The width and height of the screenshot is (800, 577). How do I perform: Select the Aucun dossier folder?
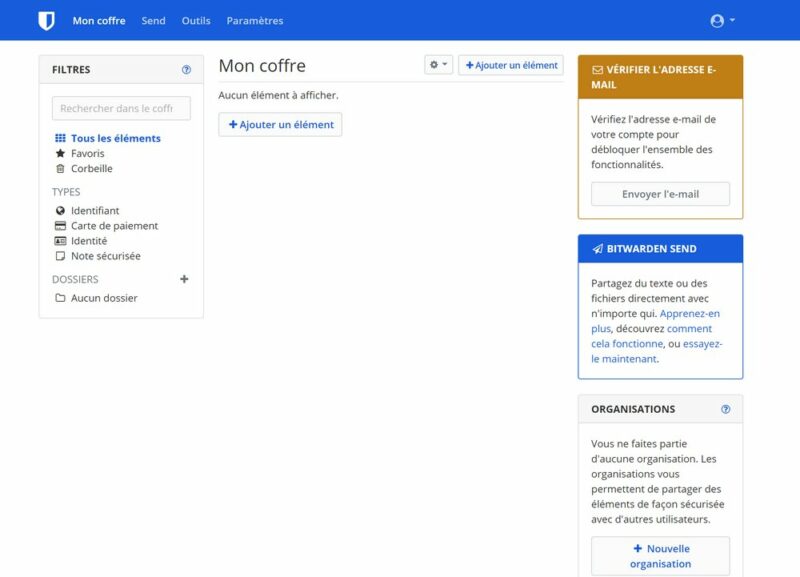tap(96, 298)
